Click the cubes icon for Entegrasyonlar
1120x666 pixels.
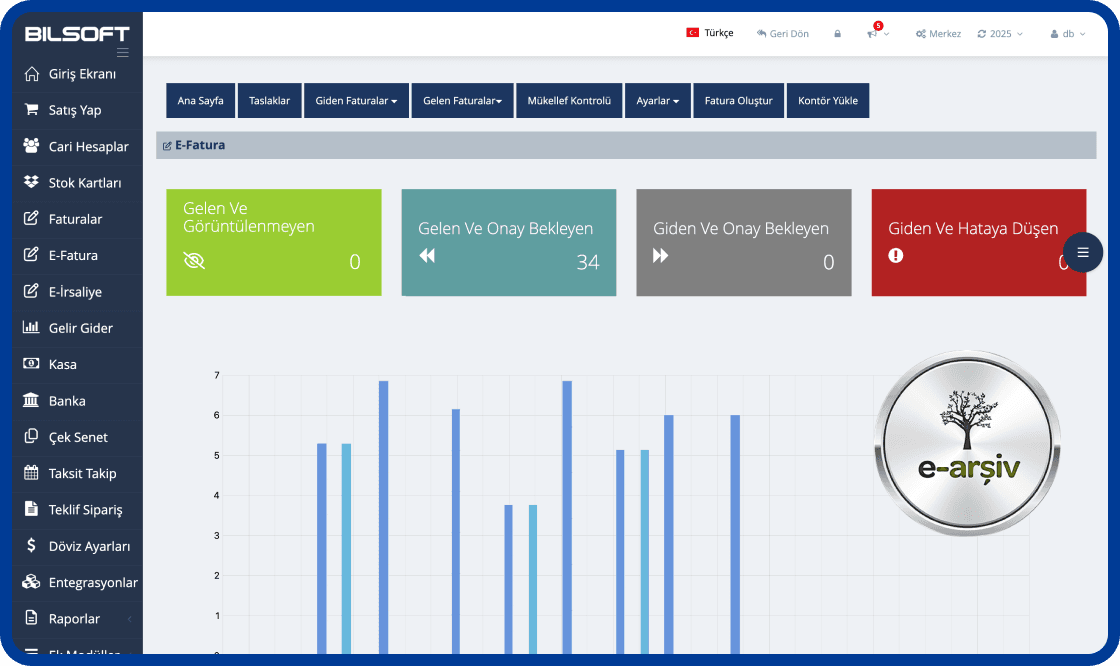tap(31, 582)
